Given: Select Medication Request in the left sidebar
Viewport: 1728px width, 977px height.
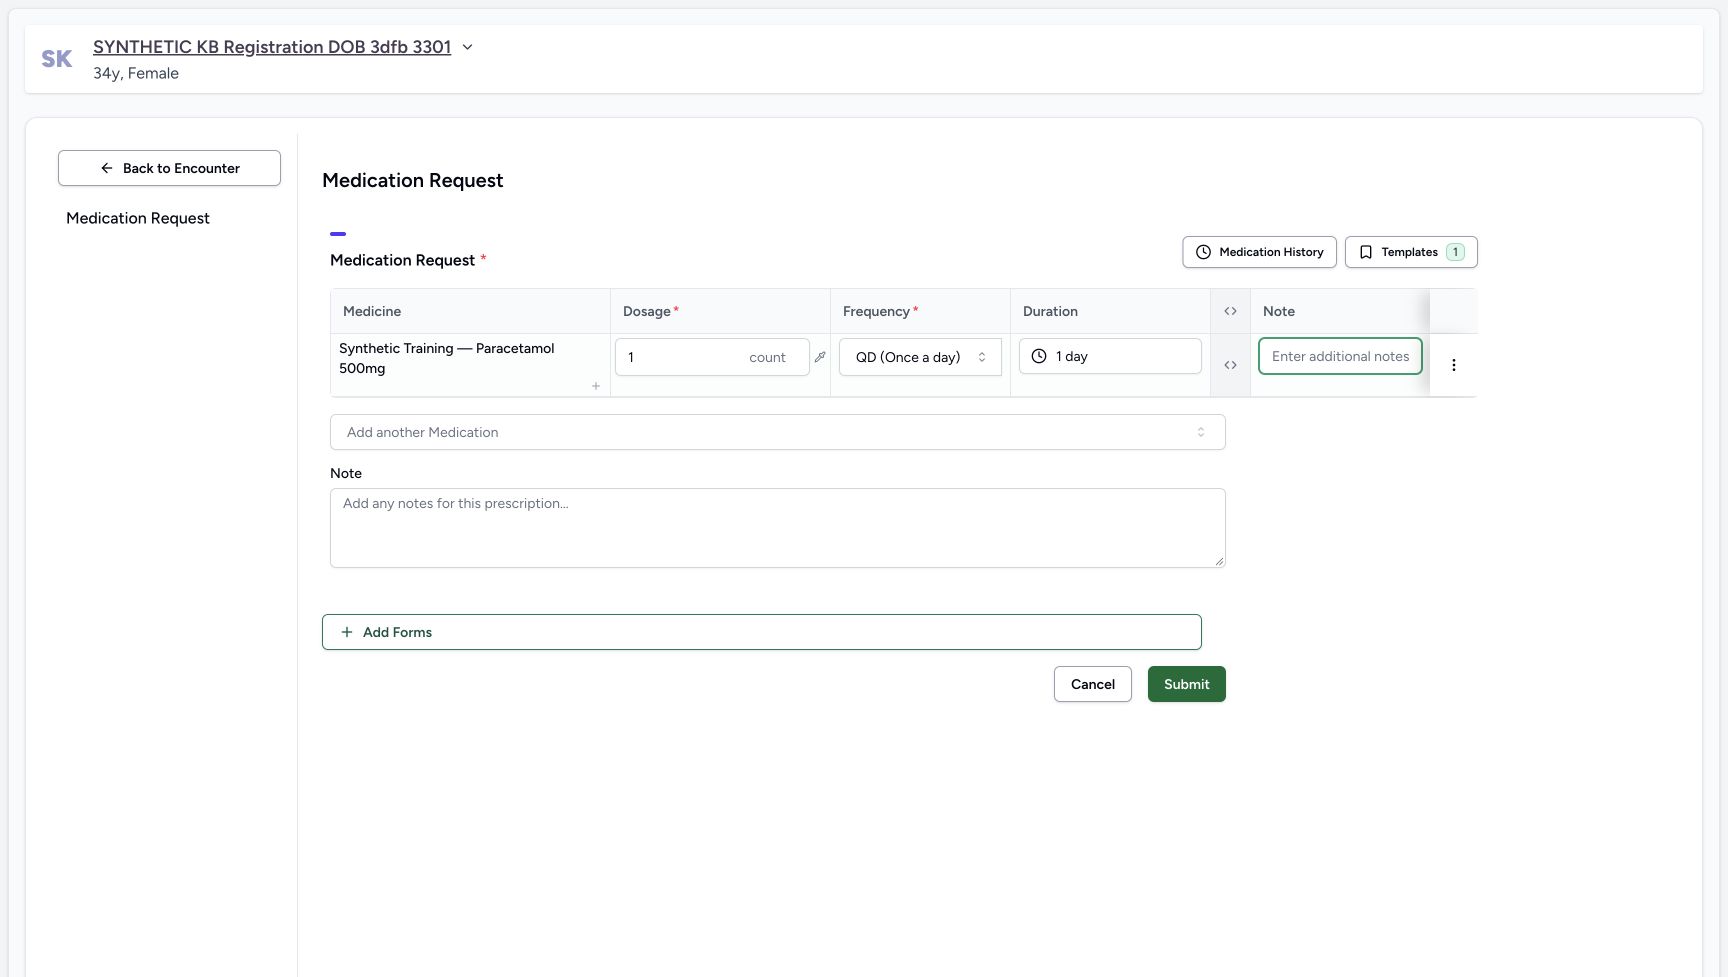Looking at the screenshot, I should point(138,218).
